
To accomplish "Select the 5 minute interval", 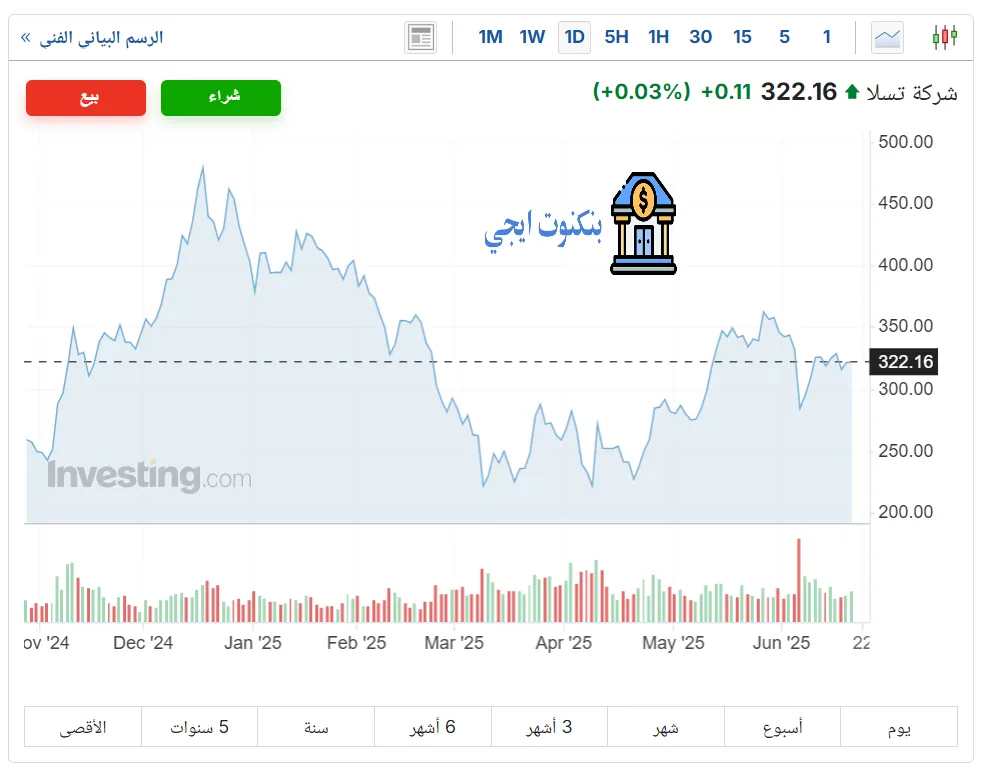I will click(785, 37).
